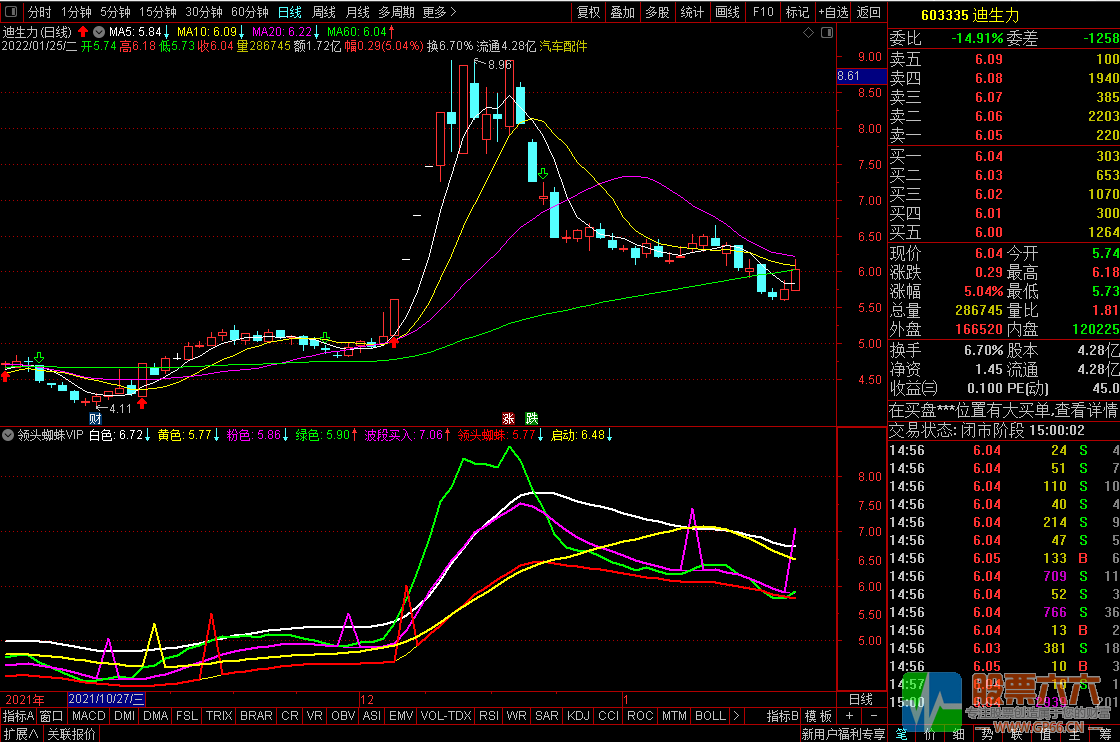Select the 周线 weekly tab
This screenshot has width=1120, height=742.
coord(324,12)
